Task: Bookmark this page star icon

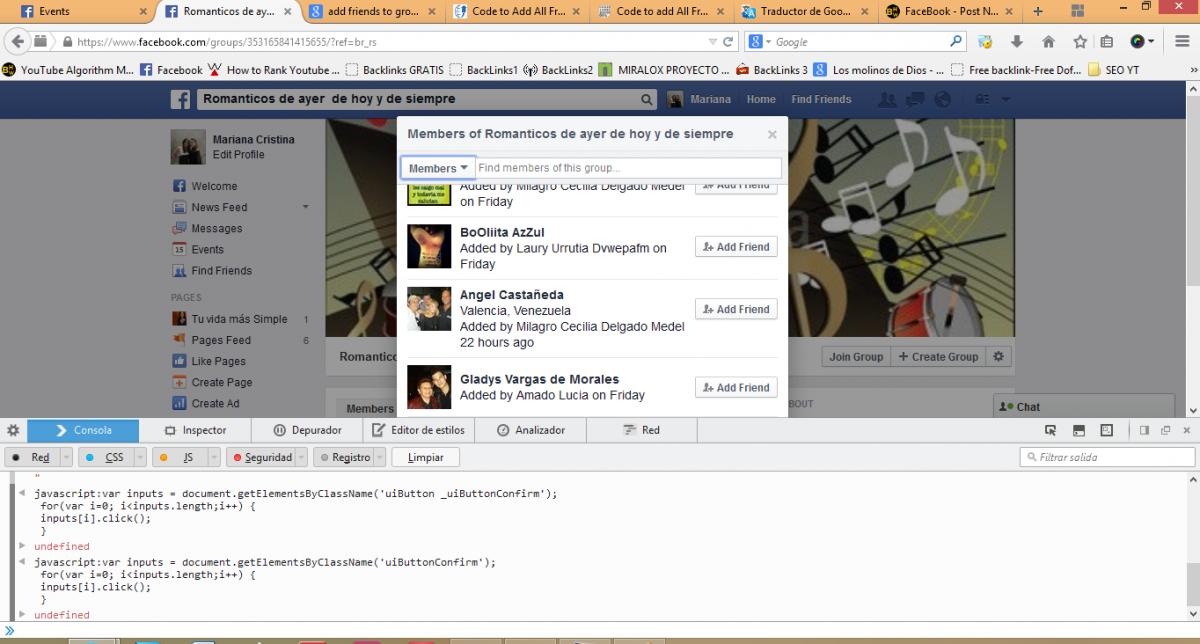Action: [1078, 42]
